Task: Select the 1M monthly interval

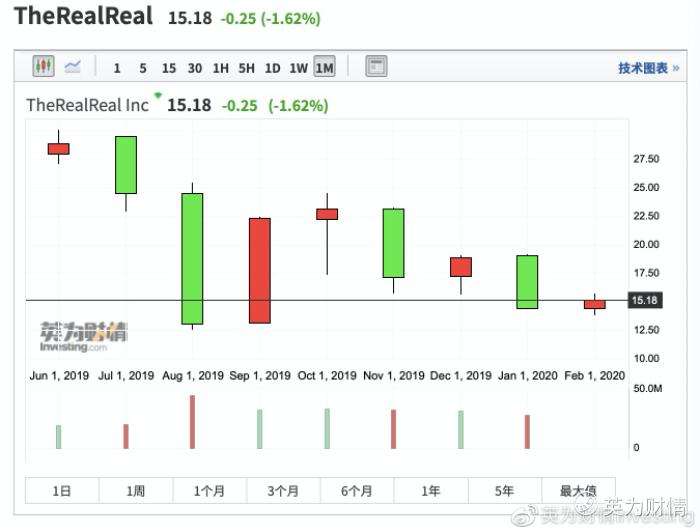Action: pos(325,67)
